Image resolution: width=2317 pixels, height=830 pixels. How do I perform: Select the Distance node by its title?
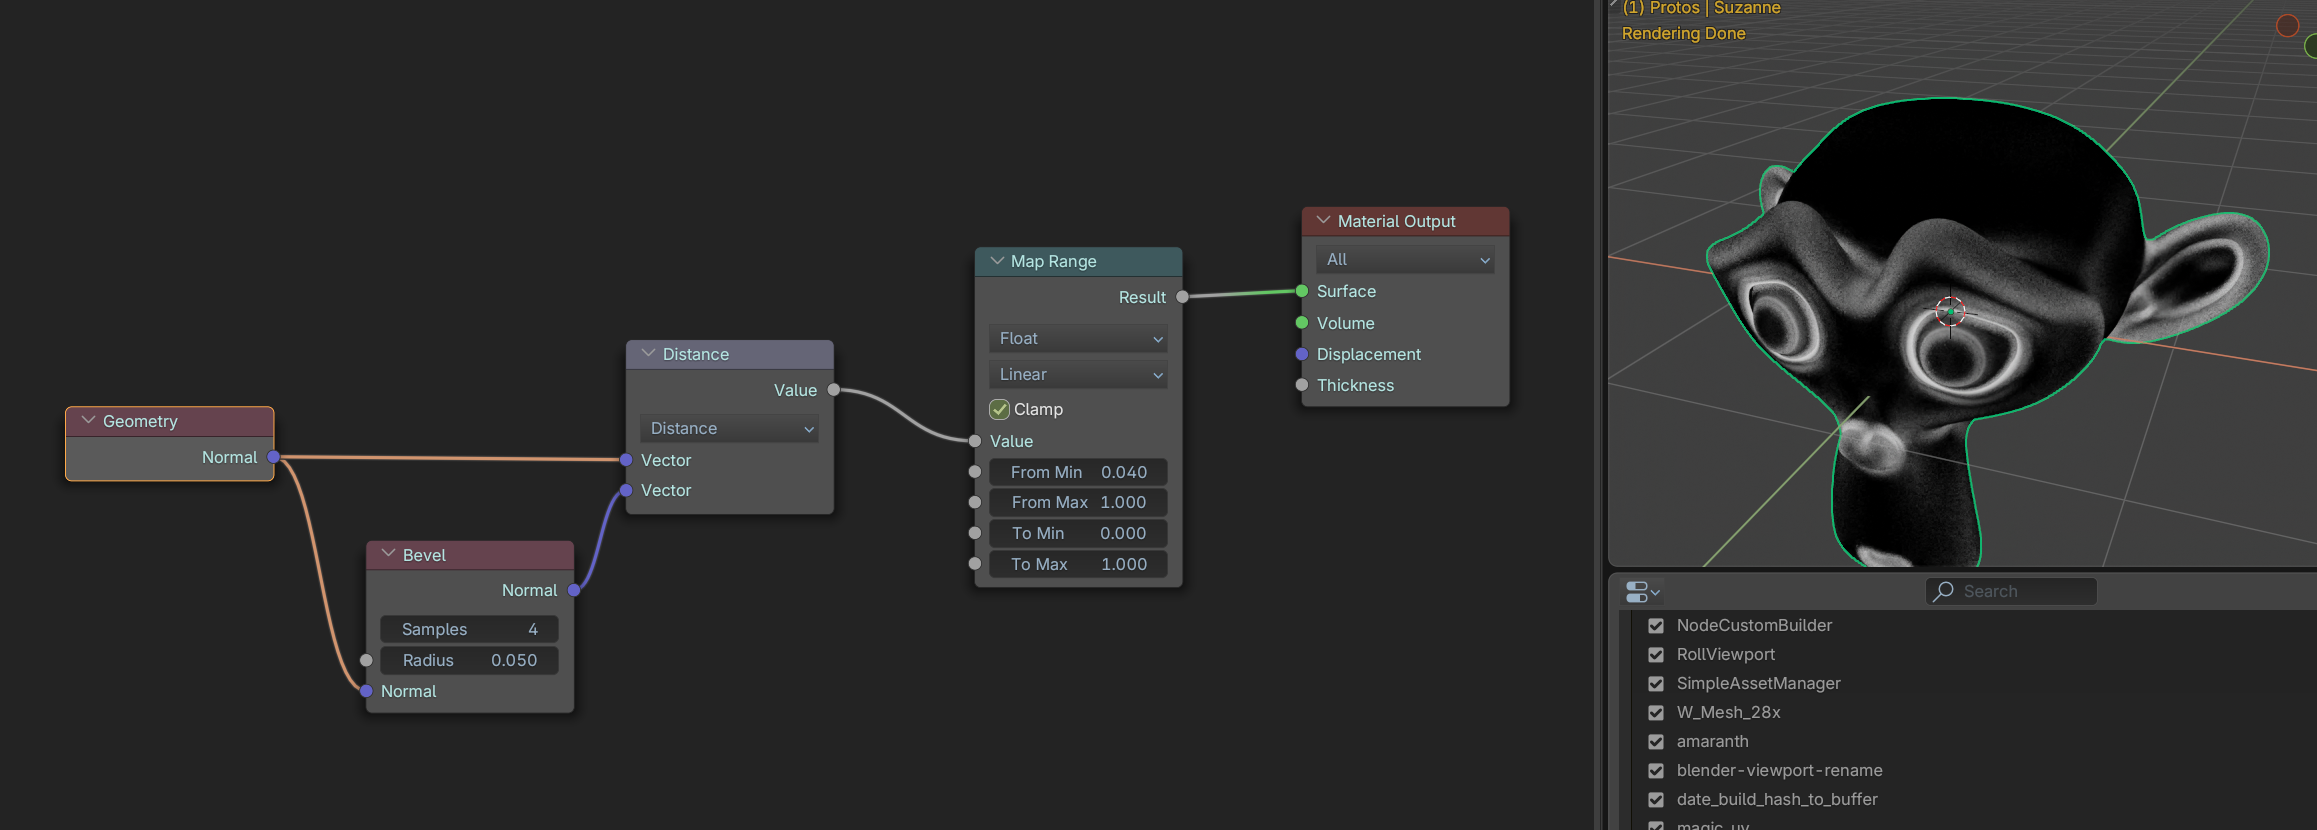pyautogui.click(x=696, y=354)
